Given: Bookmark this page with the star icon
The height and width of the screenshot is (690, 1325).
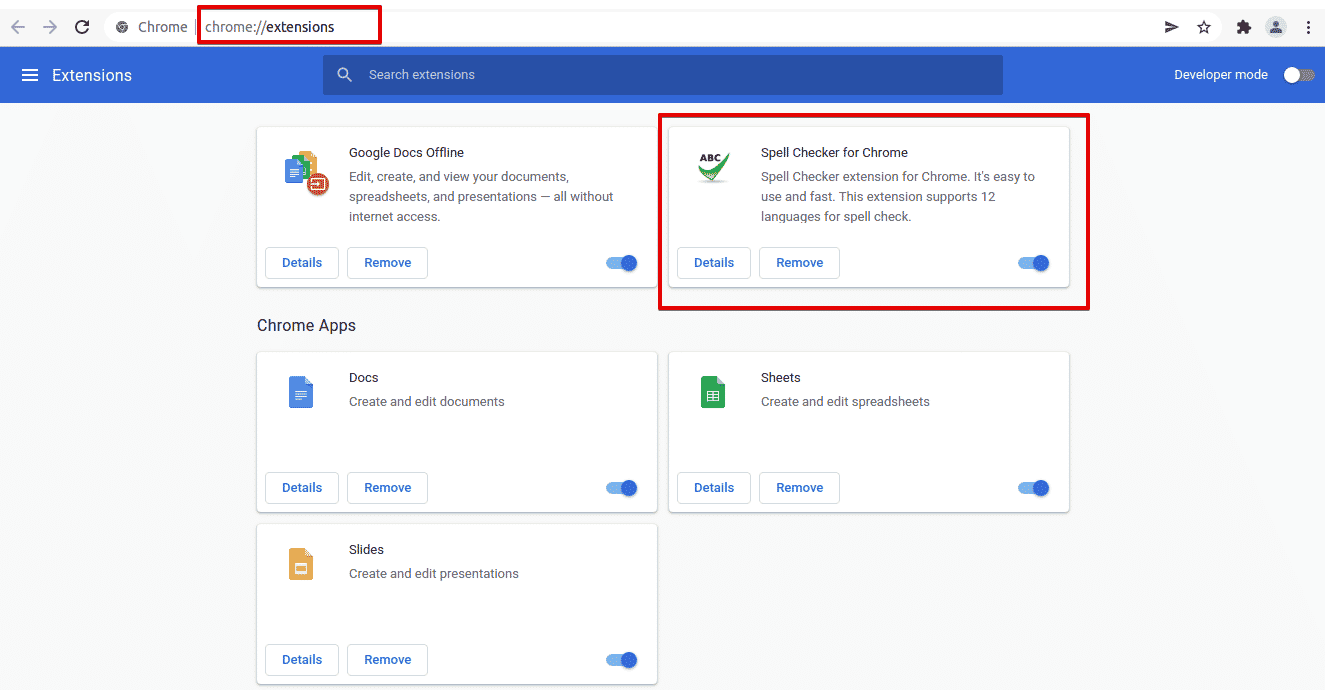Looking at the screenshot, I should (x=1204, y=27).
